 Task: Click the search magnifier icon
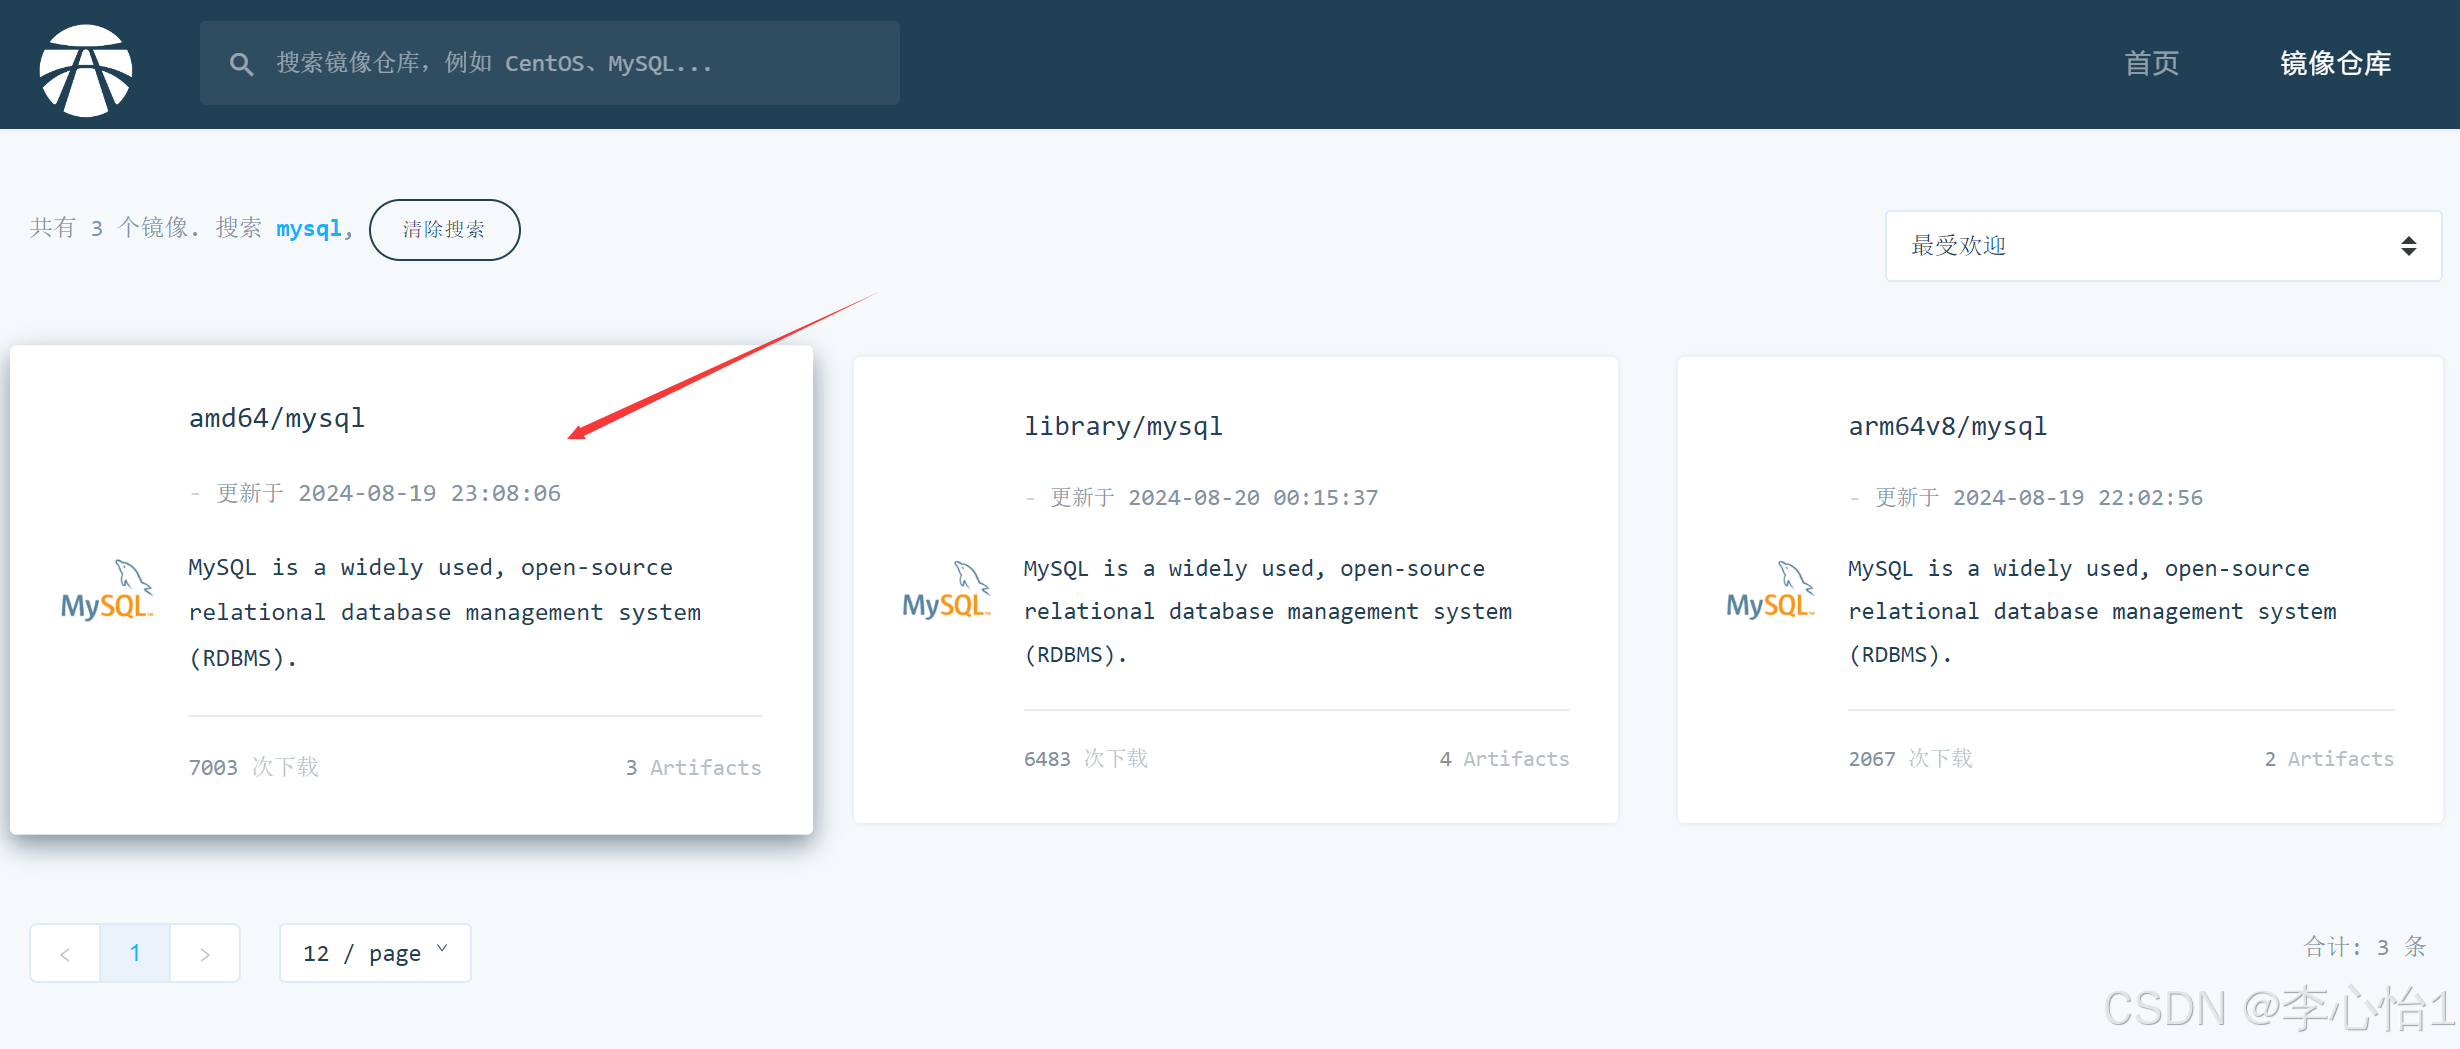point(241,64)
